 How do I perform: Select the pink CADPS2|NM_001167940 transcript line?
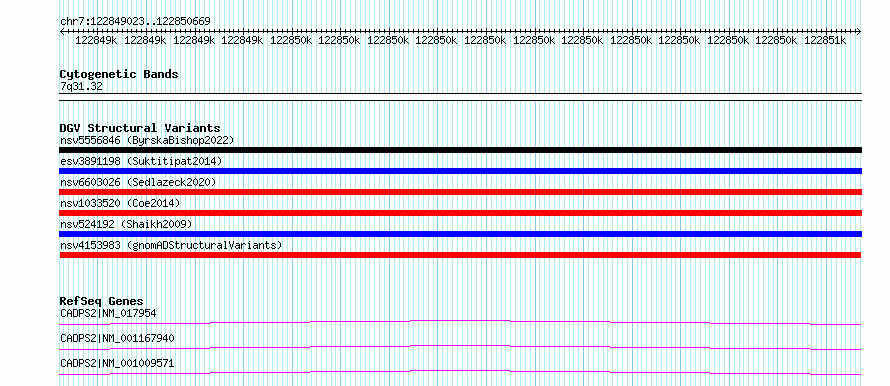[x=460, y=347]
